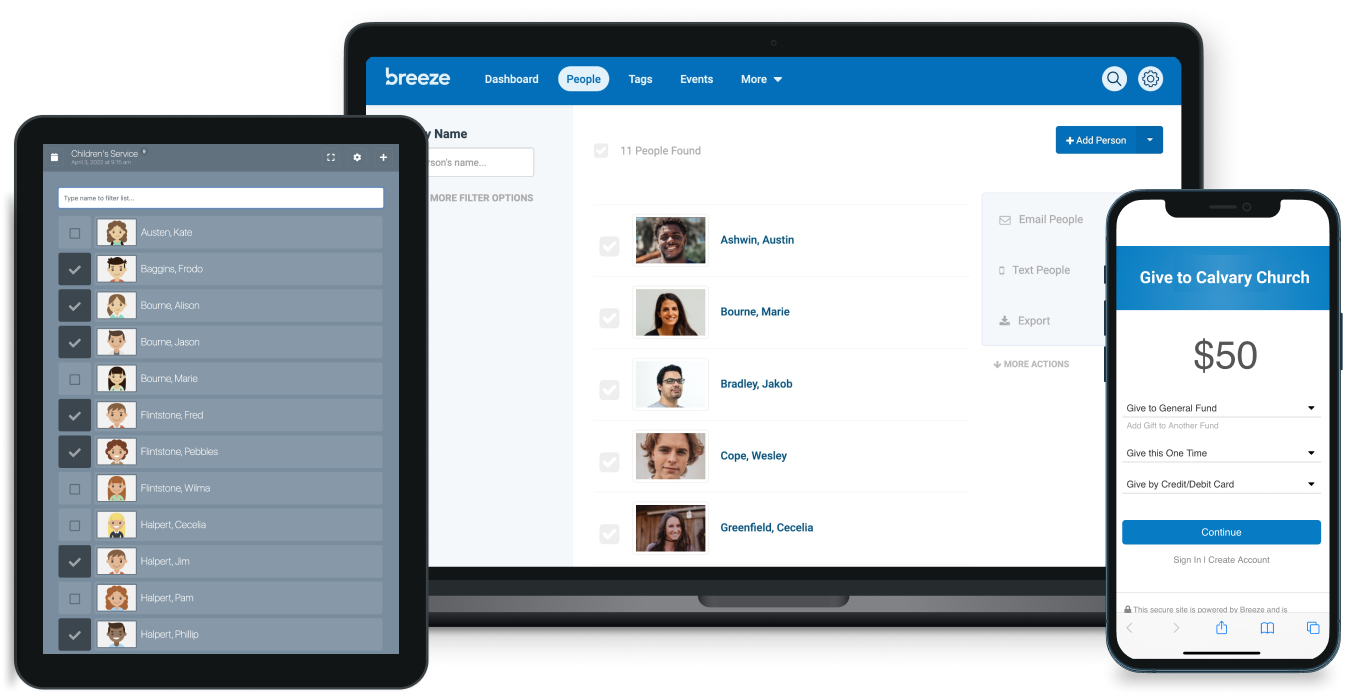Viewport: 1346px width, 697px height.
Task: Click Export action
Action: pyautogui.click(x=1024, y=321)
